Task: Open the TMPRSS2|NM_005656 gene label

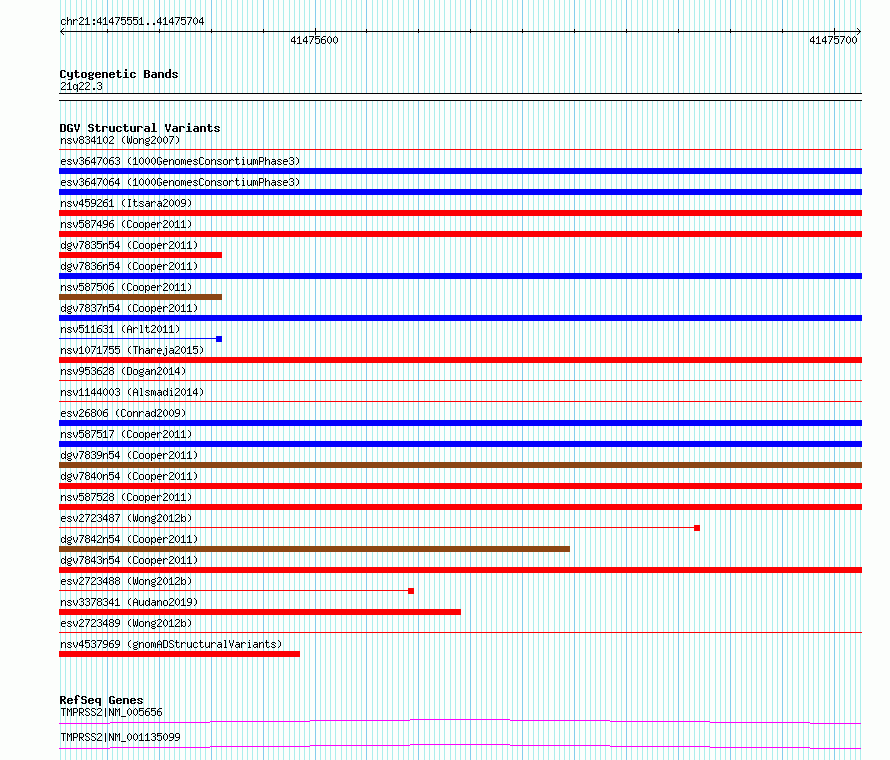Action: [111, 712]
